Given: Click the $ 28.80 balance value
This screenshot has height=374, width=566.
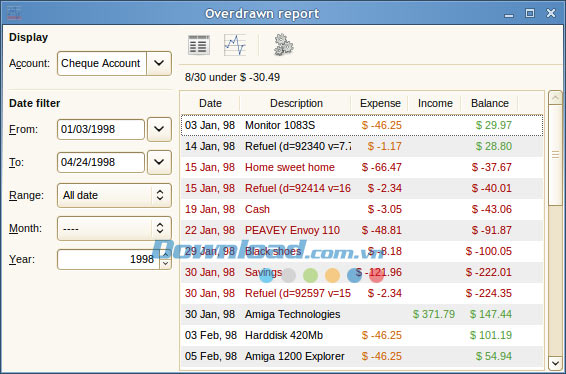Looking at the screenshot, I should pyautogui.click(x=494, y=146).
